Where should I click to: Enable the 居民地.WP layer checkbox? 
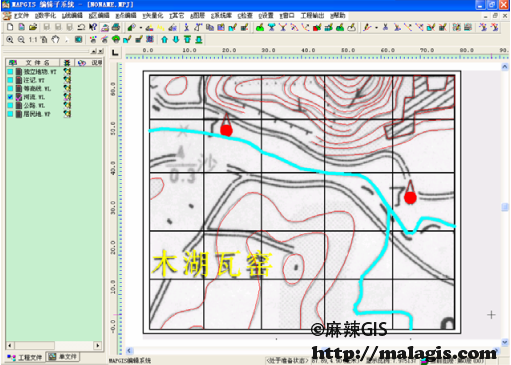point(10,114)
